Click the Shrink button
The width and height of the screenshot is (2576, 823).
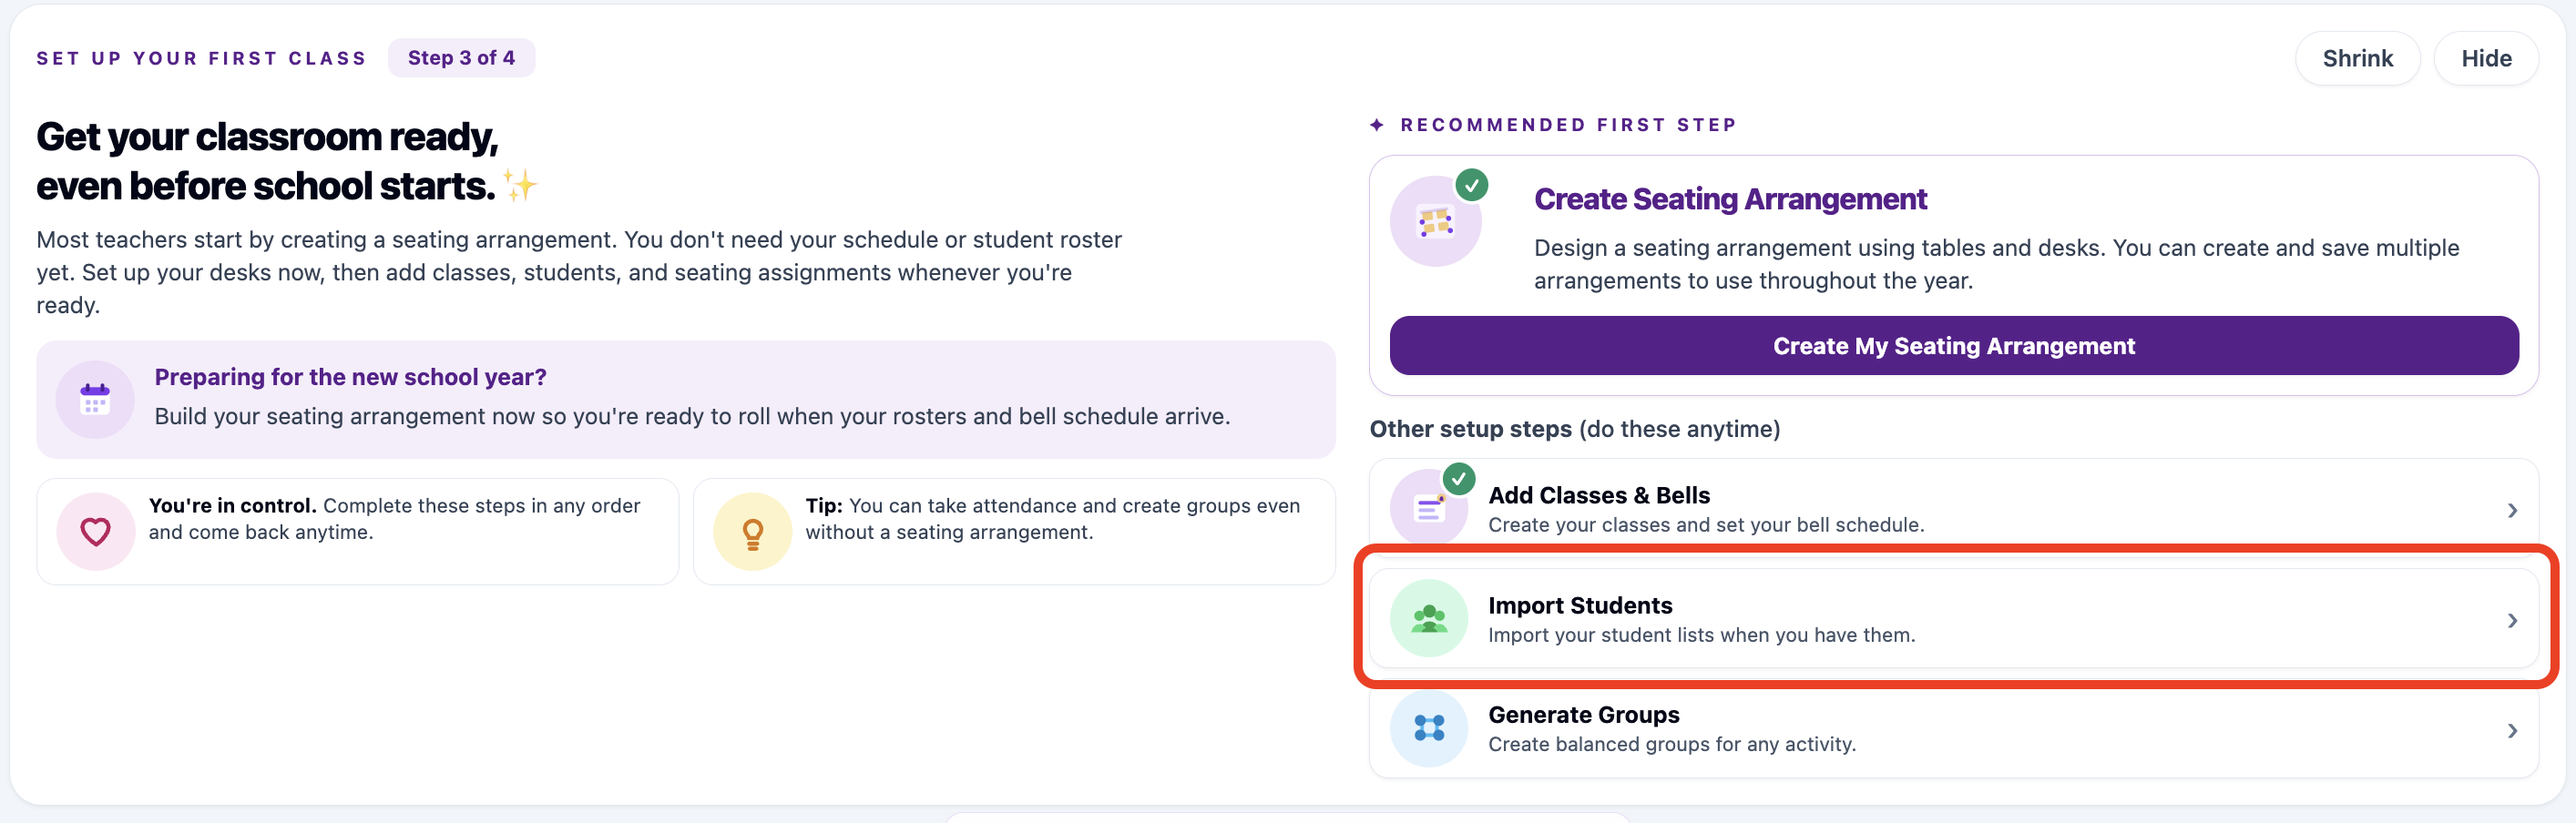click(x=2357, y=59)
